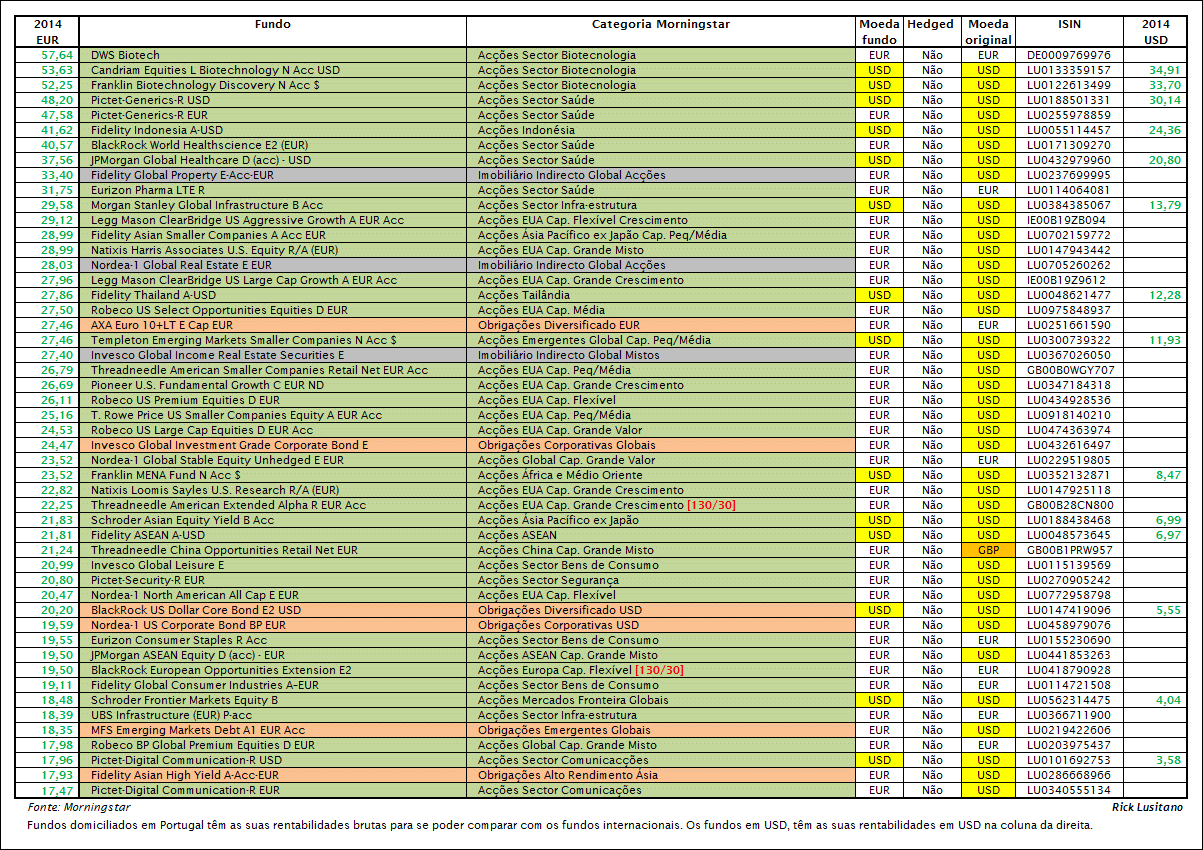Image resolution: width=1203 pixels, height=850 pixels.
Task: Select 'Invesco Global Investment Grade Corporate Bond E'
Action: point(229,445)
